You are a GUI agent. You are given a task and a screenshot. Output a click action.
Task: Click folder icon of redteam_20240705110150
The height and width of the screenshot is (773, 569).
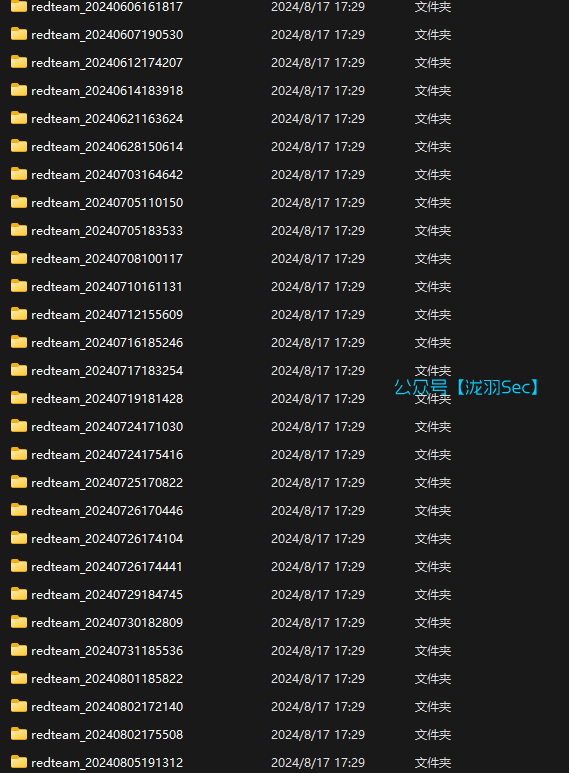[x=19, y=202]
